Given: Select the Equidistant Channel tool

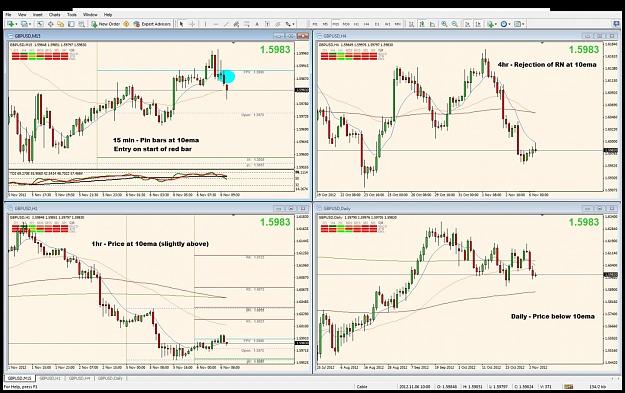Looking at the screenshot, I should pyautogui.click(x=236, y=24).
